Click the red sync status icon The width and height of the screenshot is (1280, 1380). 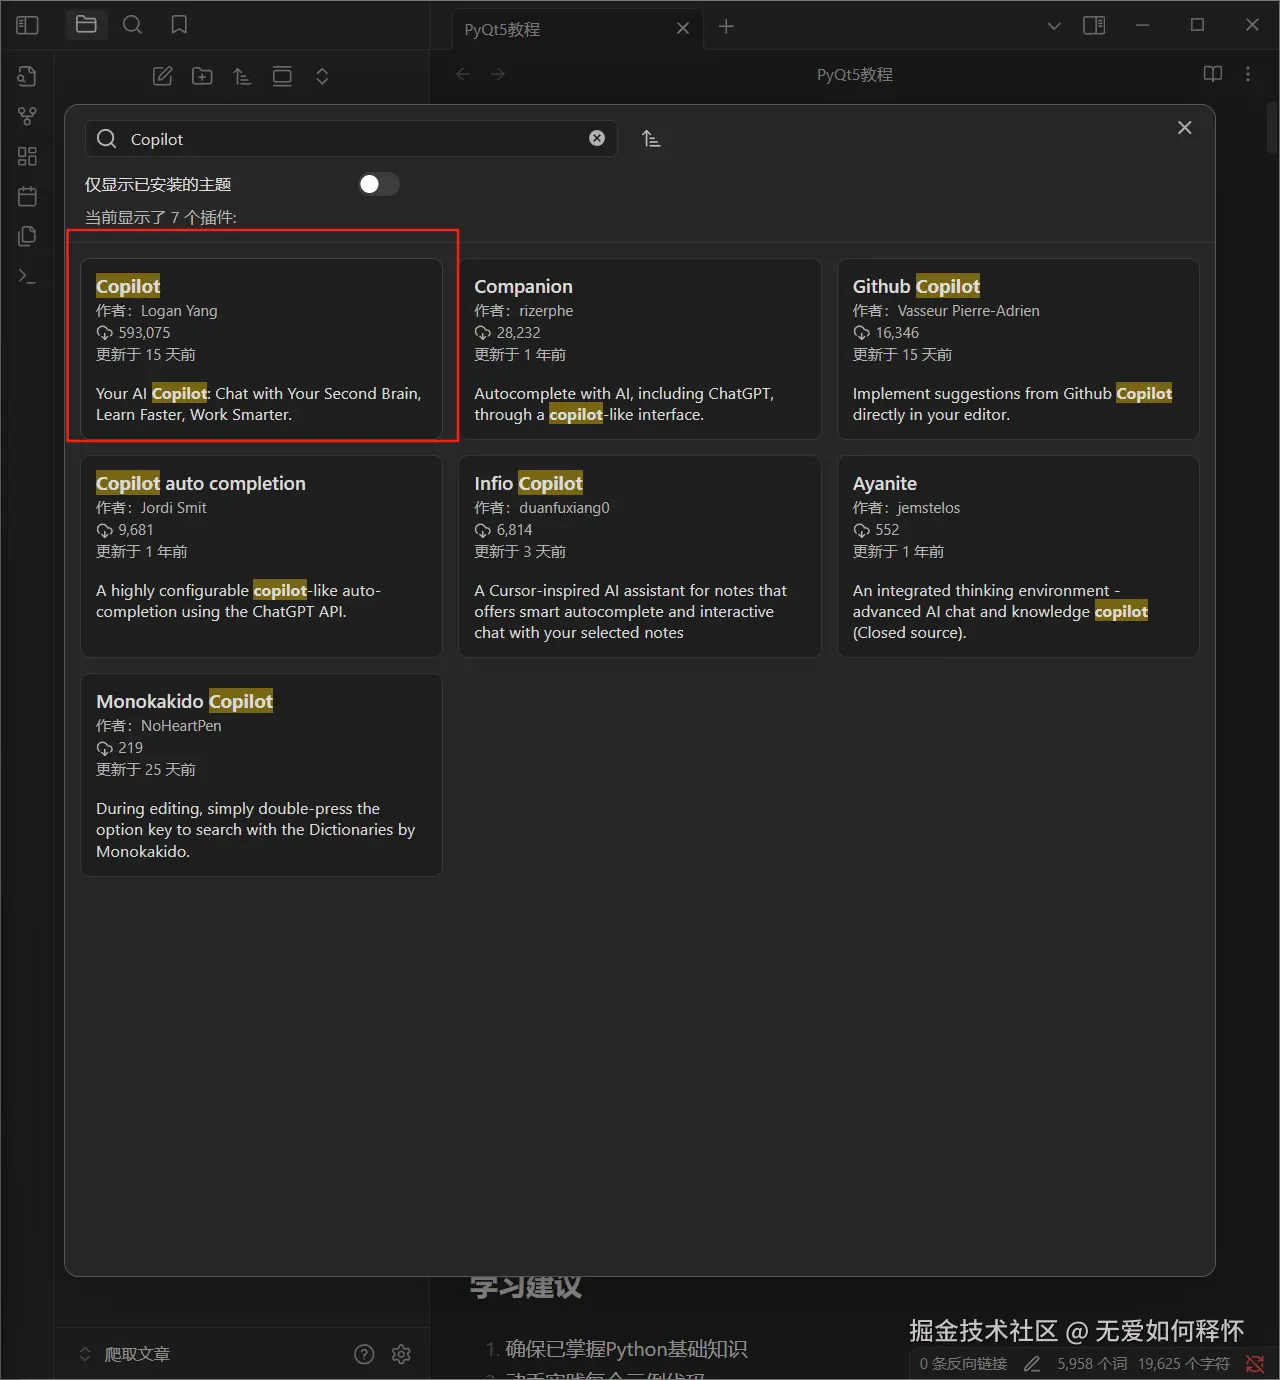point(1255,1363)
